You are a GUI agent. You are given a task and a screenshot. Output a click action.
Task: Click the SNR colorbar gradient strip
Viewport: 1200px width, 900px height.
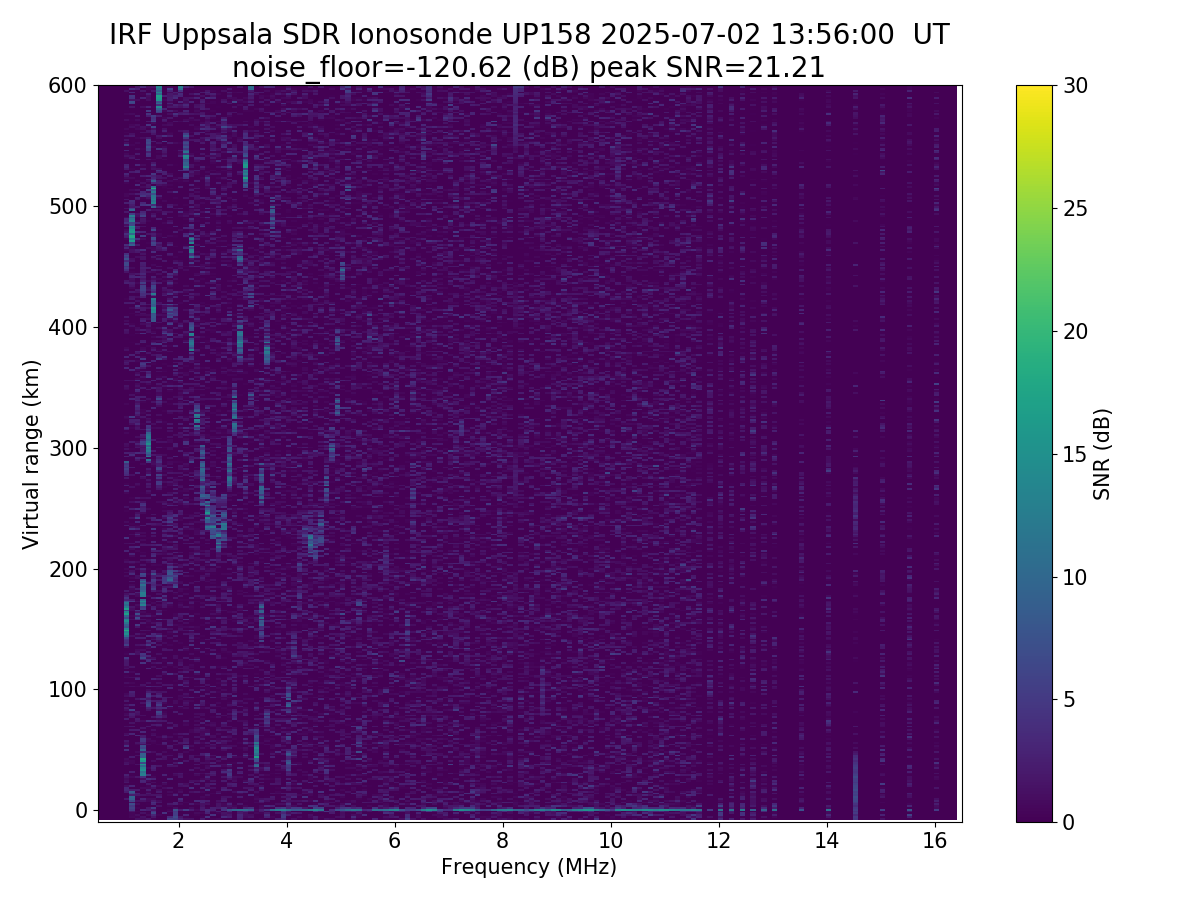pos(1034,454)
